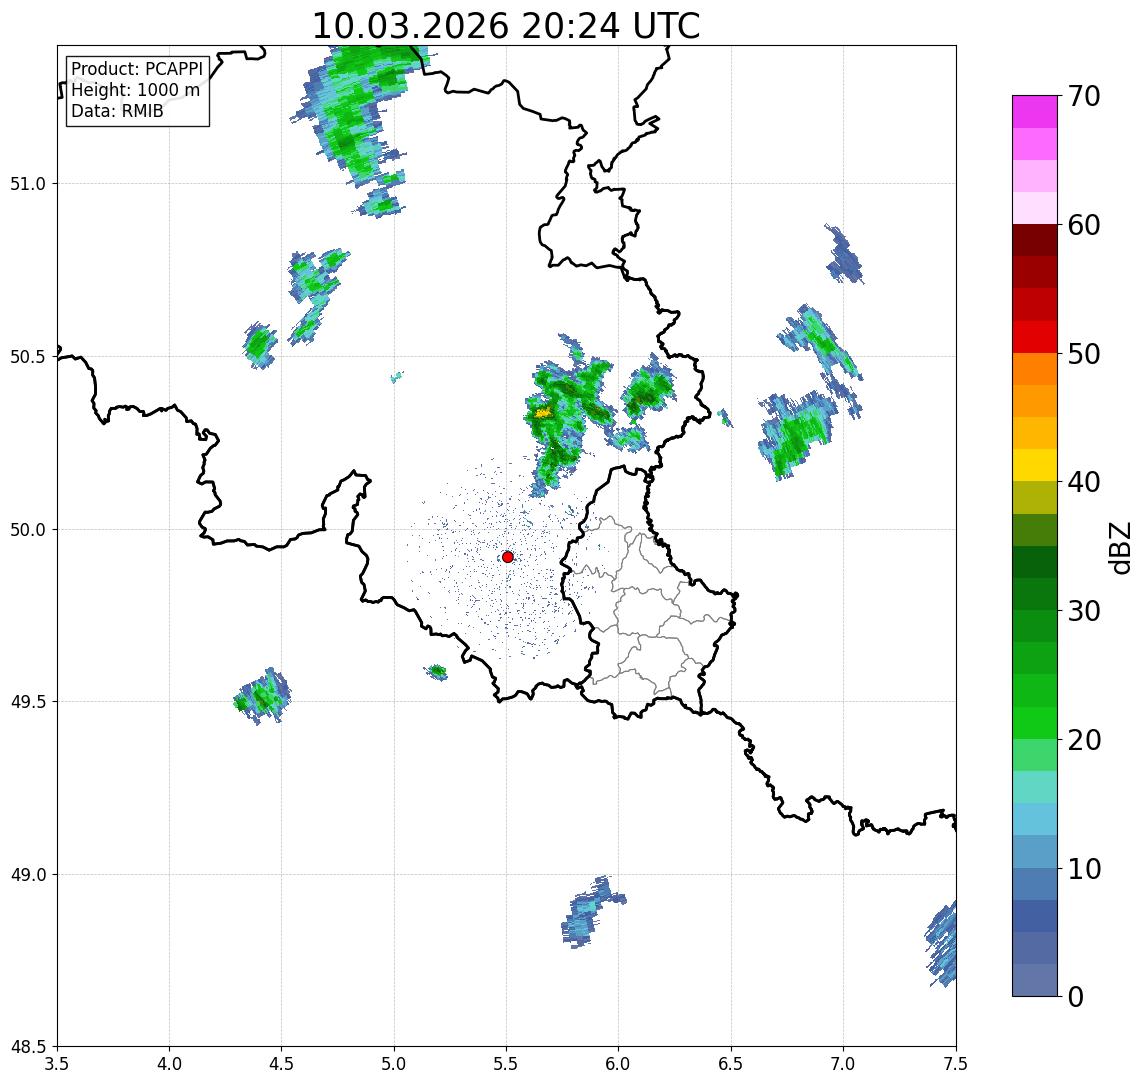Click the orange swatch just below 50
Image resolution: width=1145 pixels, height=1084 pixels.
pos(1035,369)
